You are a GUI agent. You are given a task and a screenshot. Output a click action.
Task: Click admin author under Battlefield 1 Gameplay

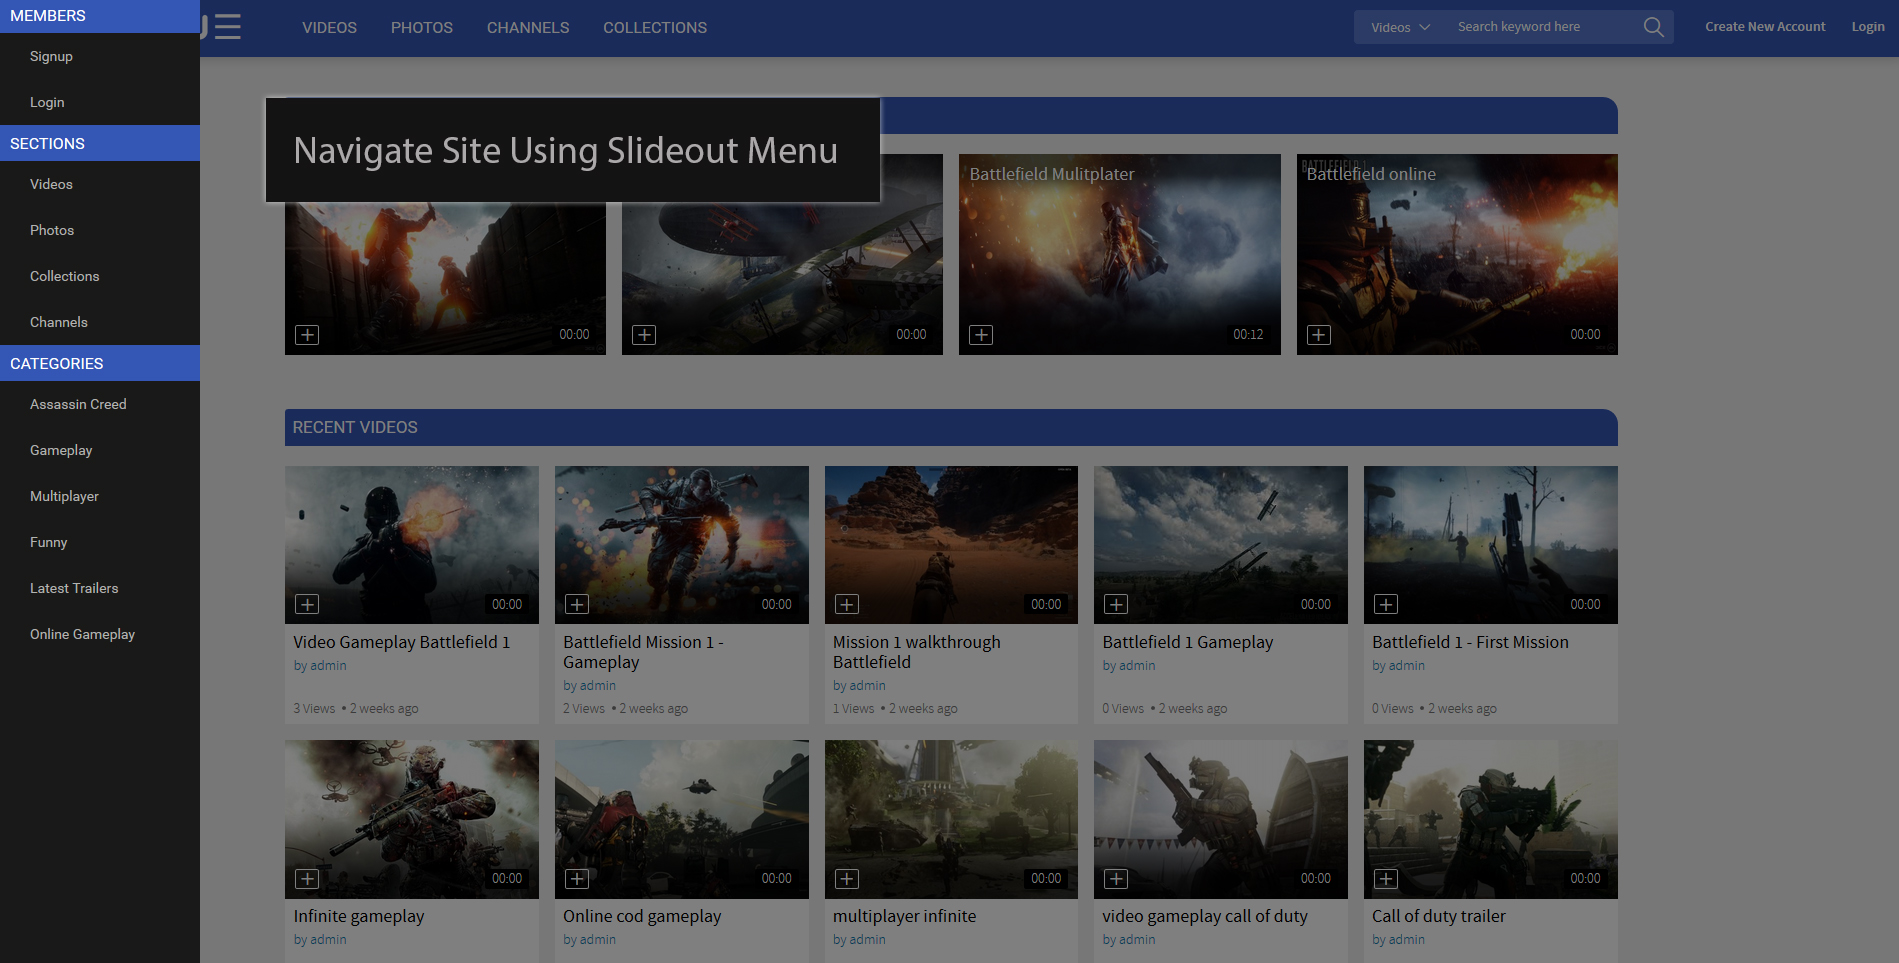click(x=1137, y=666)
